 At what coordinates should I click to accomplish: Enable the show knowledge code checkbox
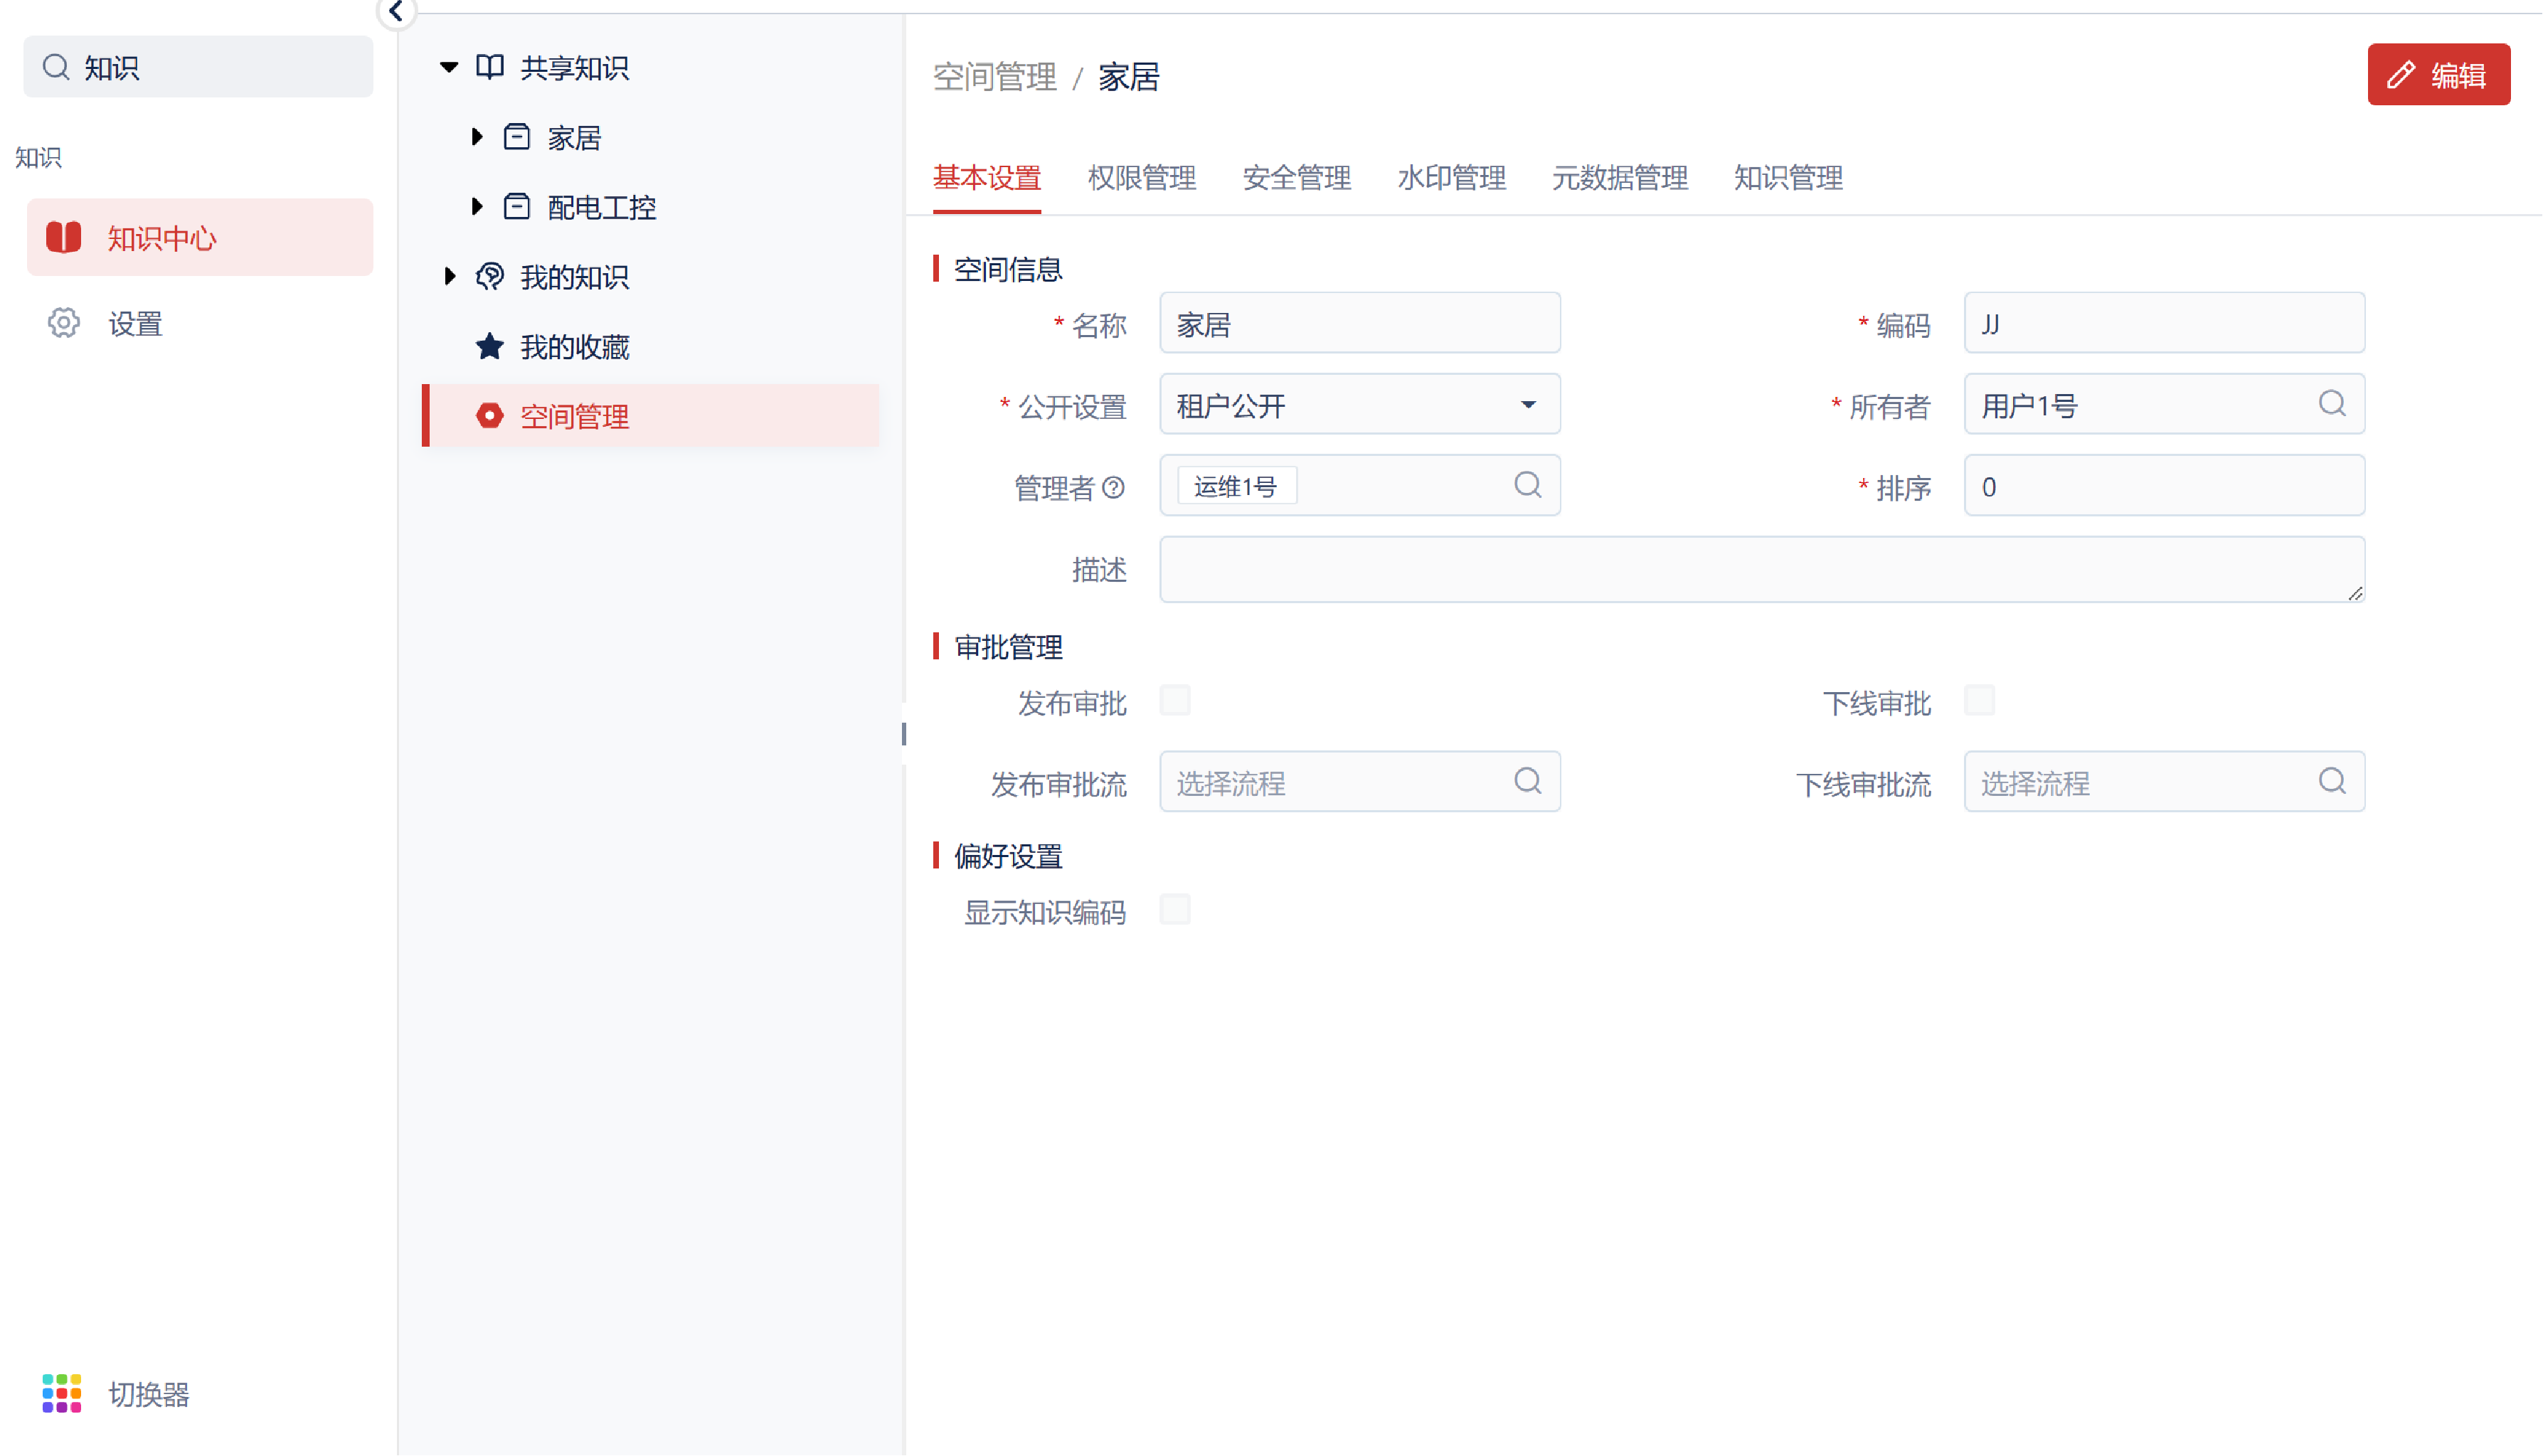(1175, 910)
